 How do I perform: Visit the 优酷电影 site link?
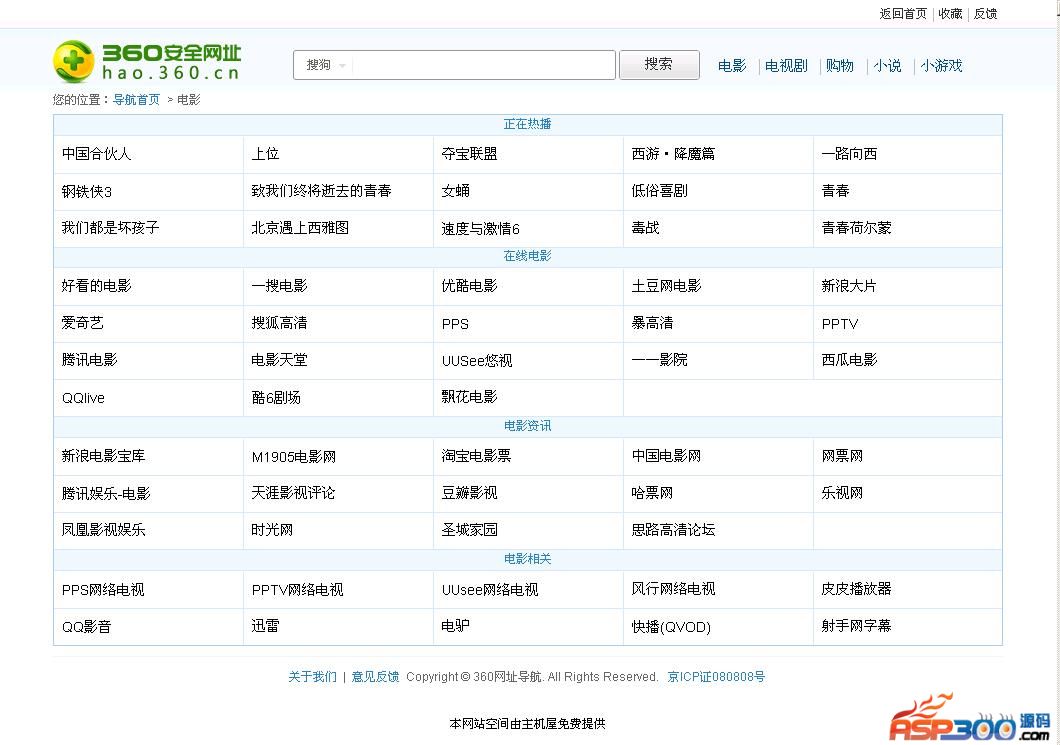point(469,286)
